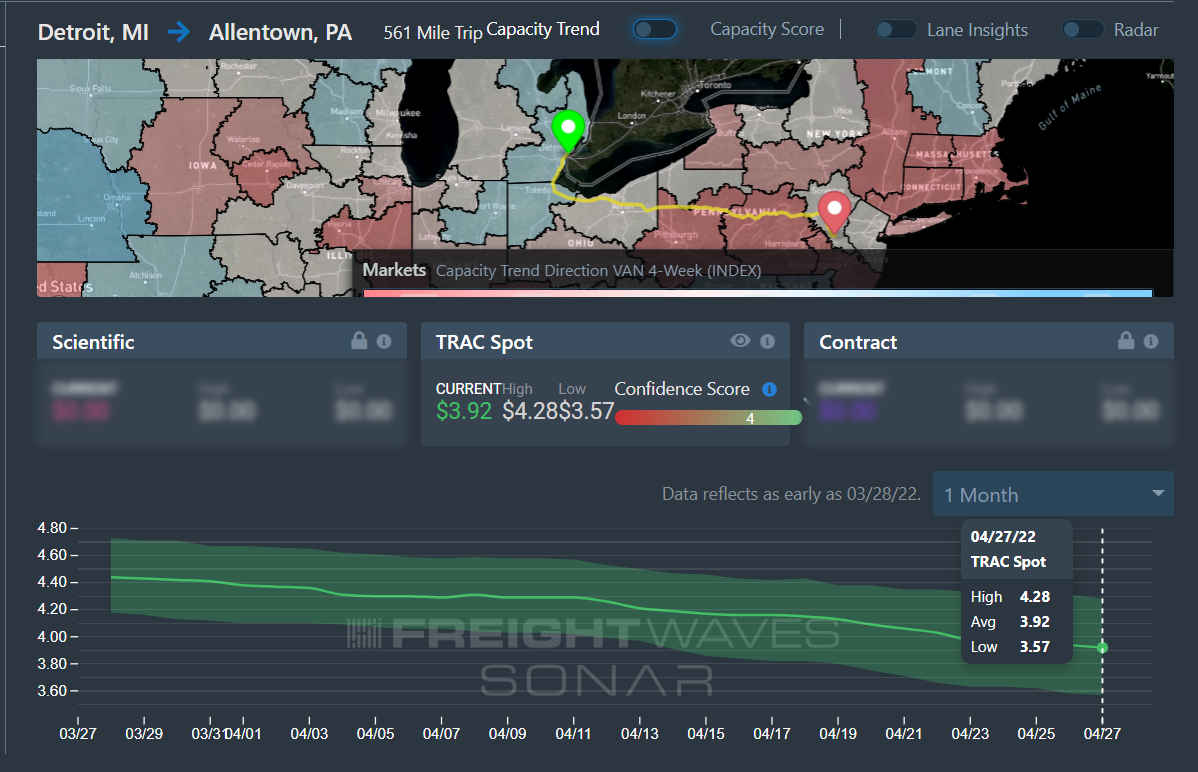
Task: Open the Scientific panel info icon
Action: tap(384, 342)
